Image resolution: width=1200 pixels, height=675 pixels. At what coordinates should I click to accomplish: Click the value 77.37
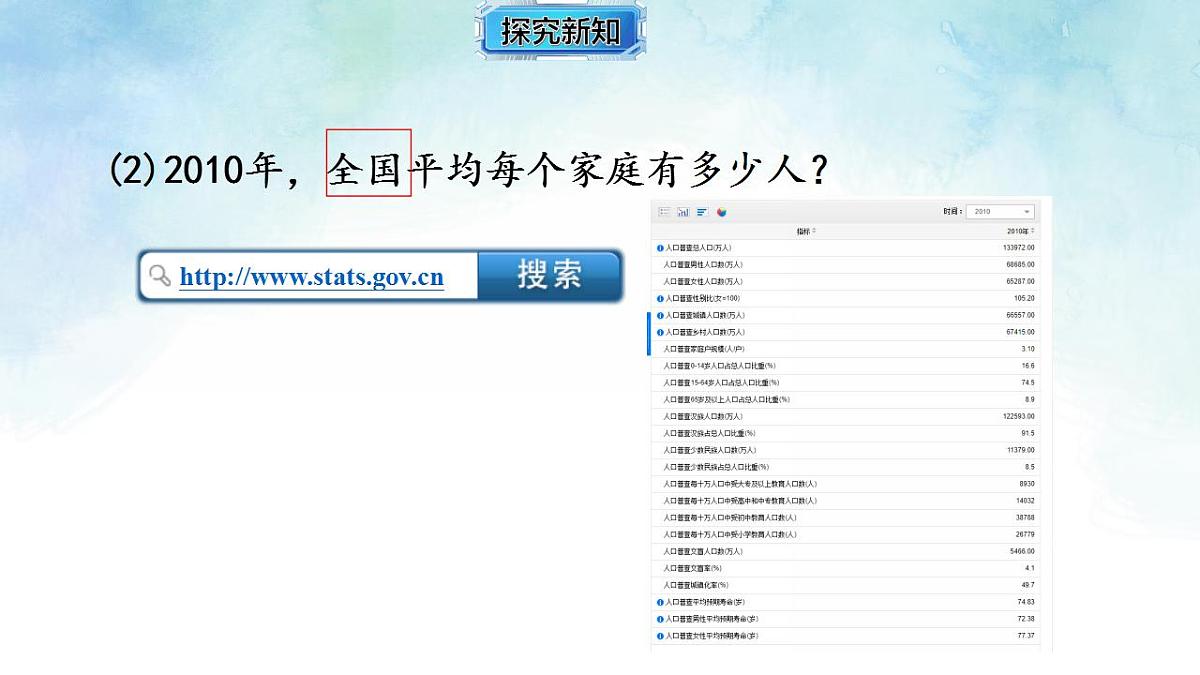[1026, 636]
